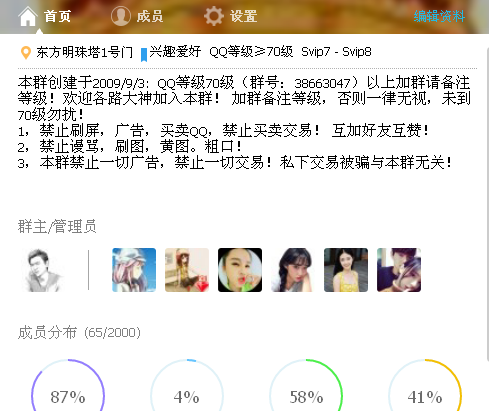Open the braided-hair girl admin avatar

click(x=293, y=270)
